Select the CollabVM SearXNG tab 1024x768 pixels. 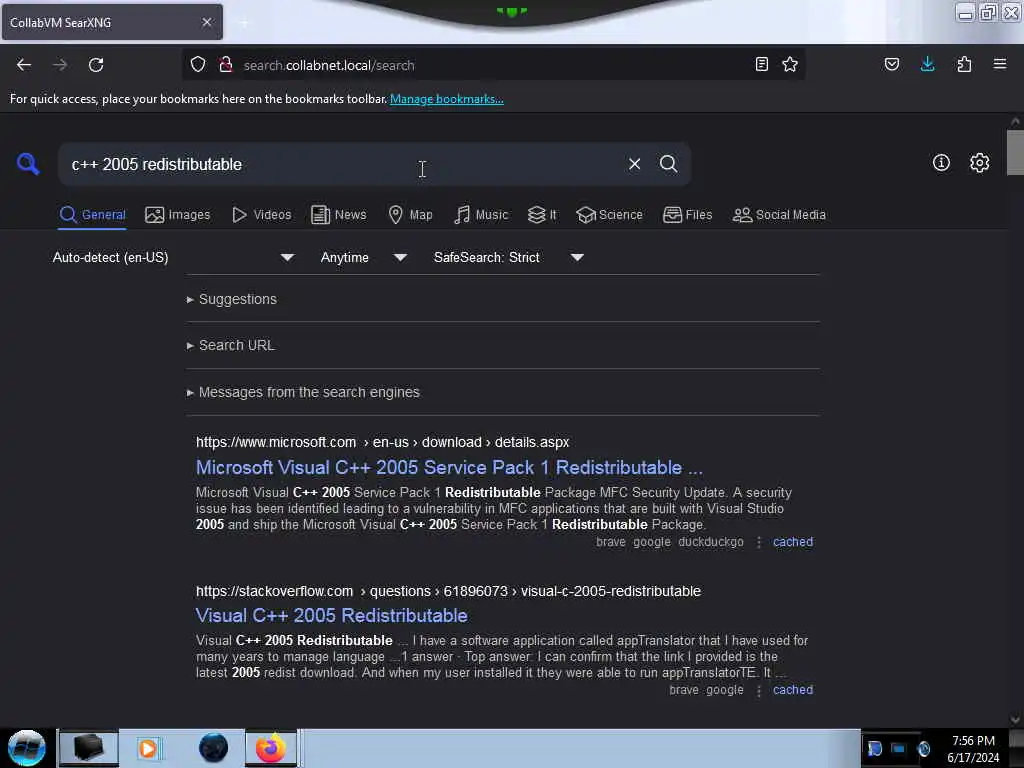112,22
